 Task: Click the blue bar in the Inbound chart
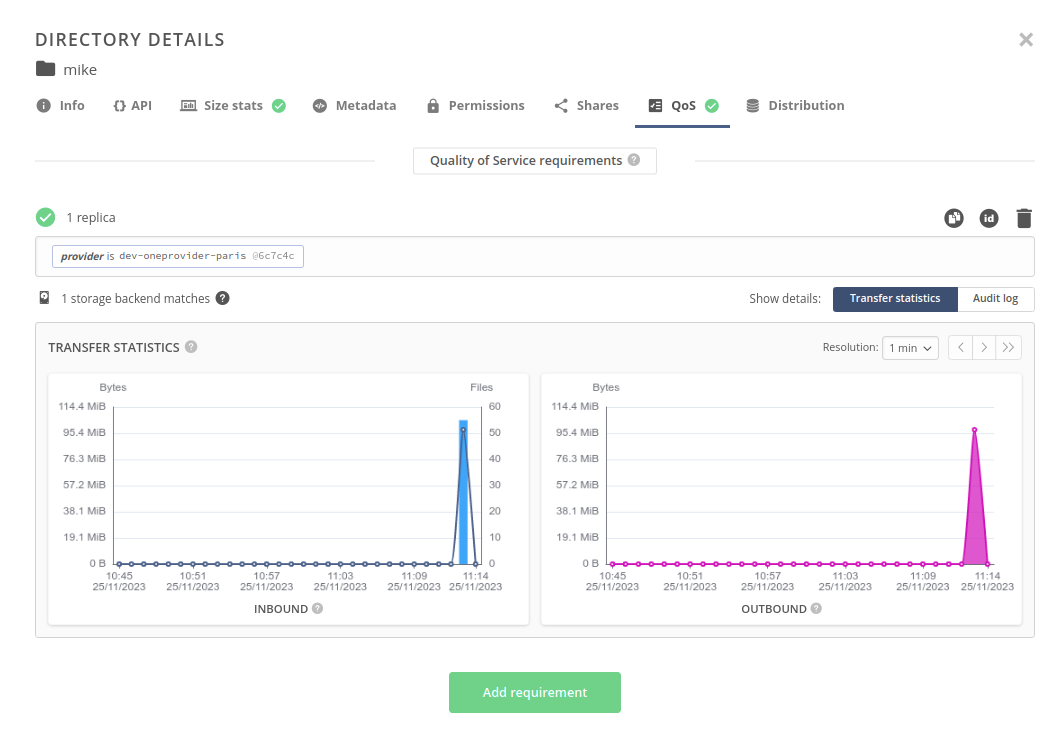pos(463,493)
